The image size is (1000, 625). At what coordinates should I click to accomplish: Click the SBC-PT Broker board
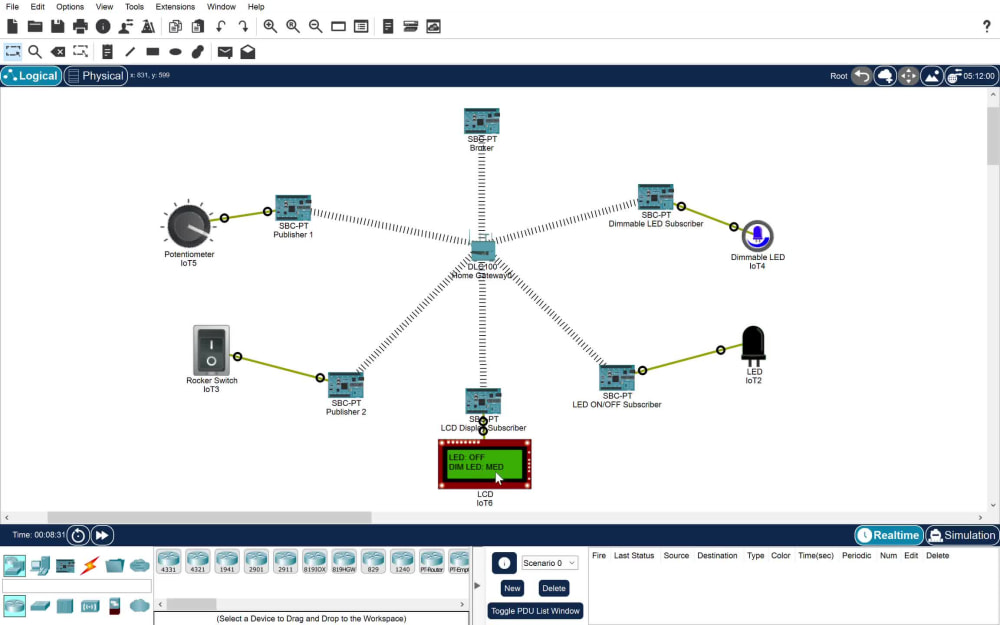[482, 121]
